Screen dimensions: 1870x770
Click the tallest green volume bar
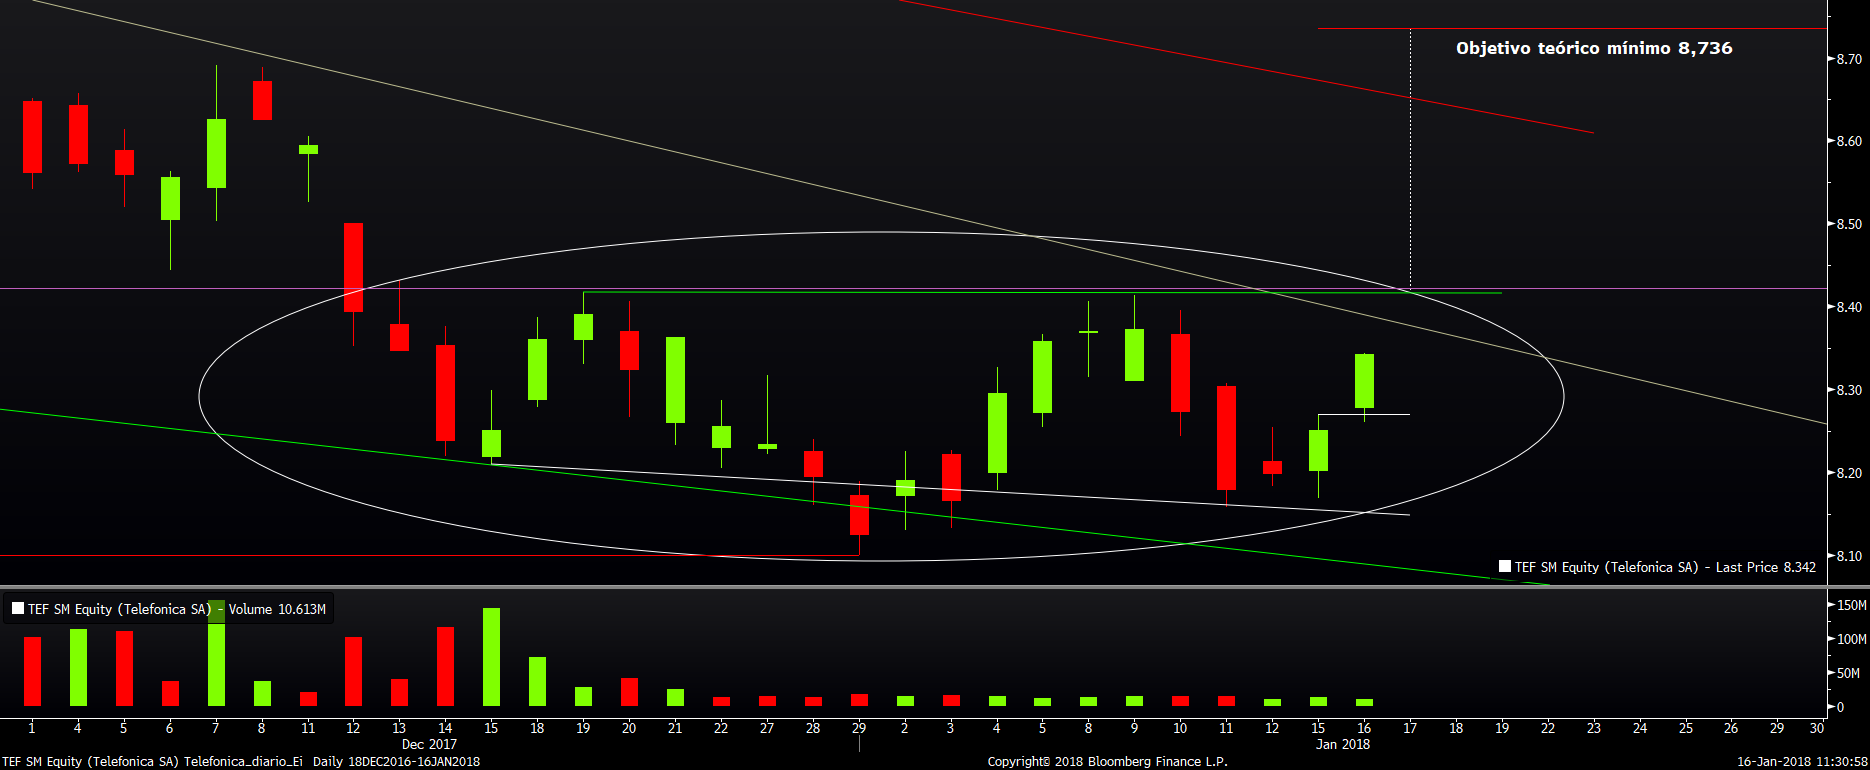217,653
